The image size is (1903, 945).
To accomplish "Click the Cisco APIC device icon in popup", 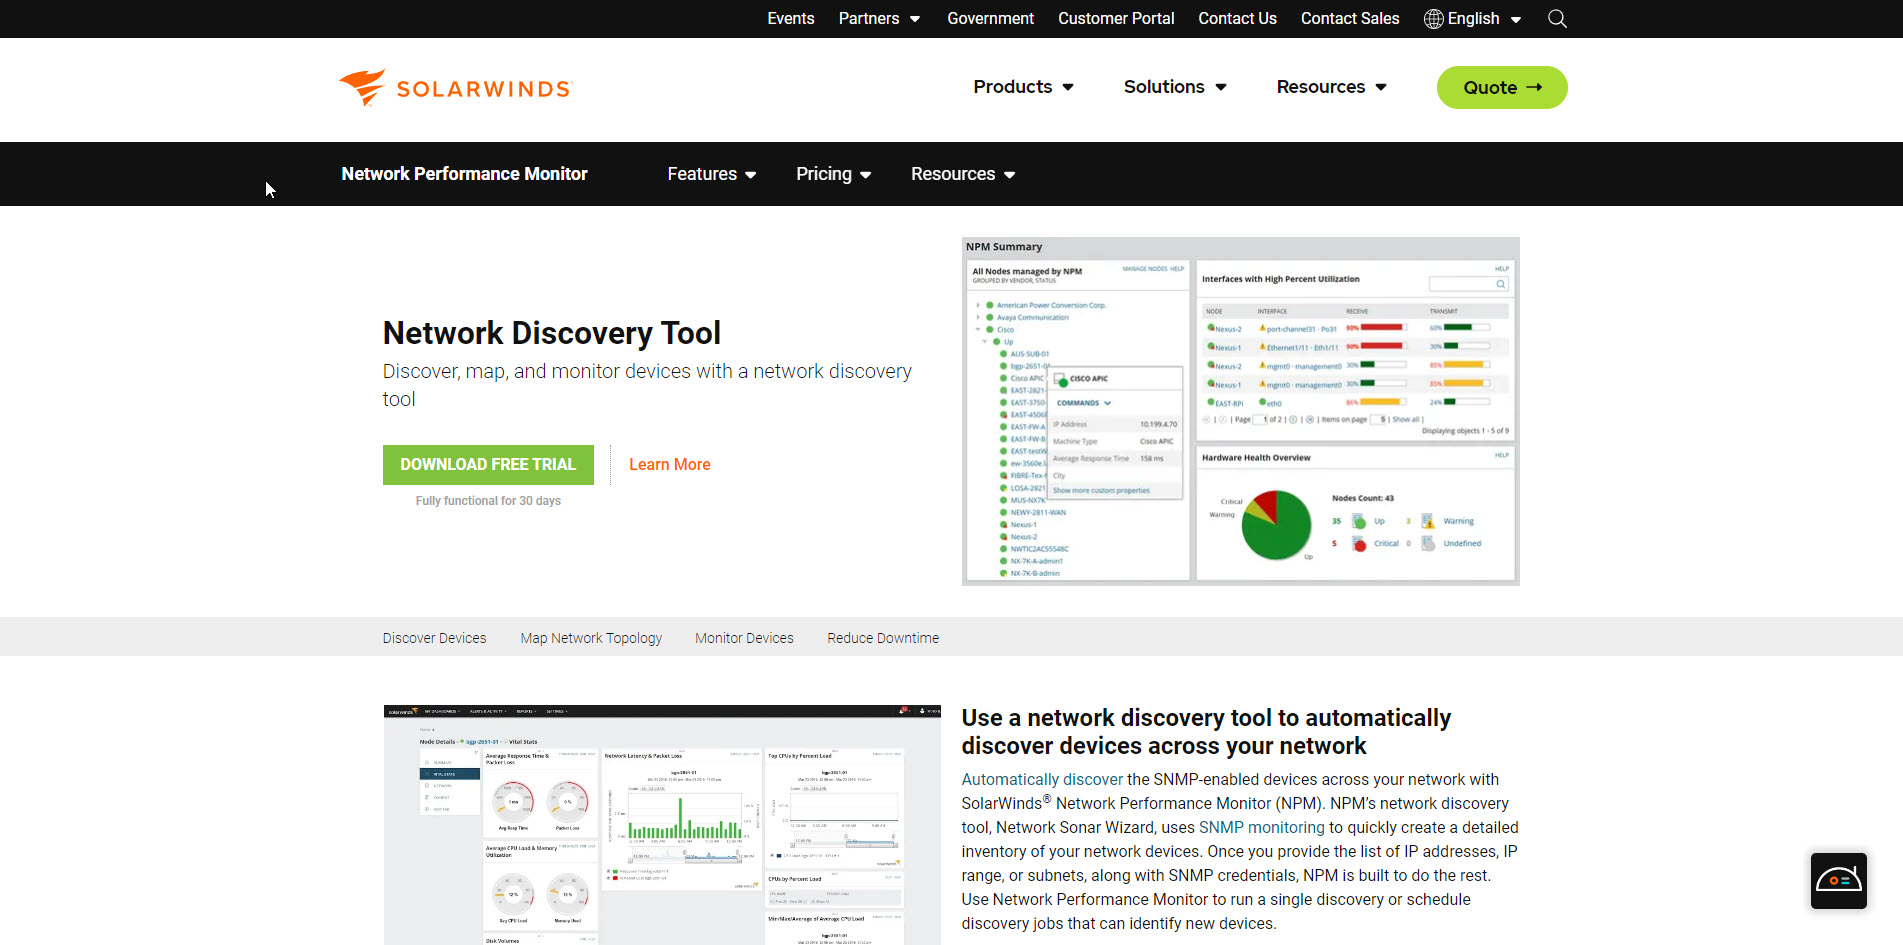I will 1058,379.
